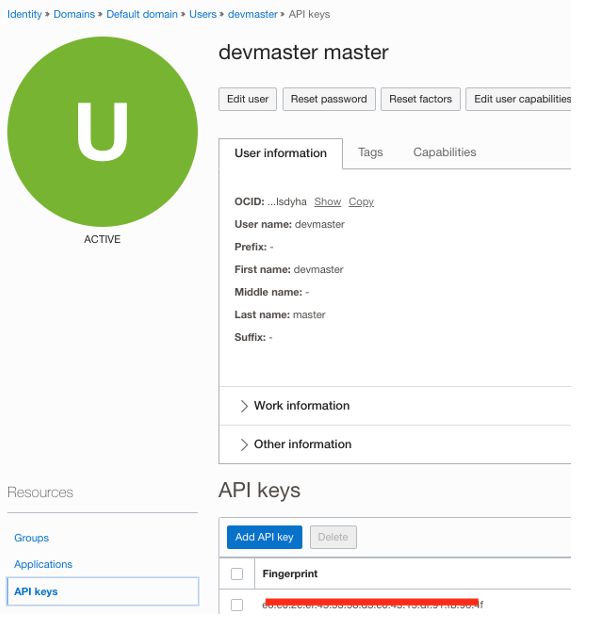Click the User name value devmaster
Screen dimensions: 606x625
[x=320, y=224]
